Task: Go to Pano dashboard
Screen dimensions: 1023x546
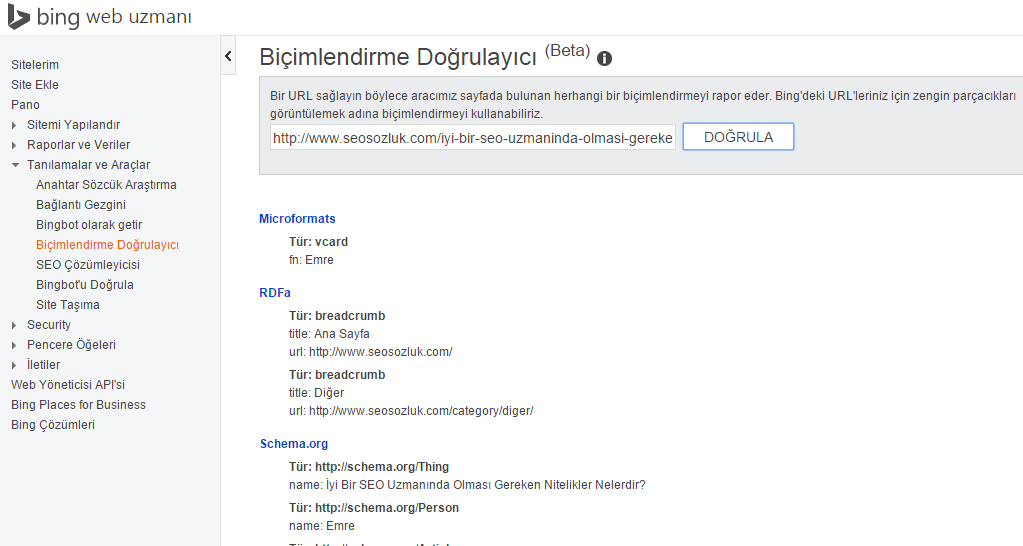Action: tap(25, 105)
